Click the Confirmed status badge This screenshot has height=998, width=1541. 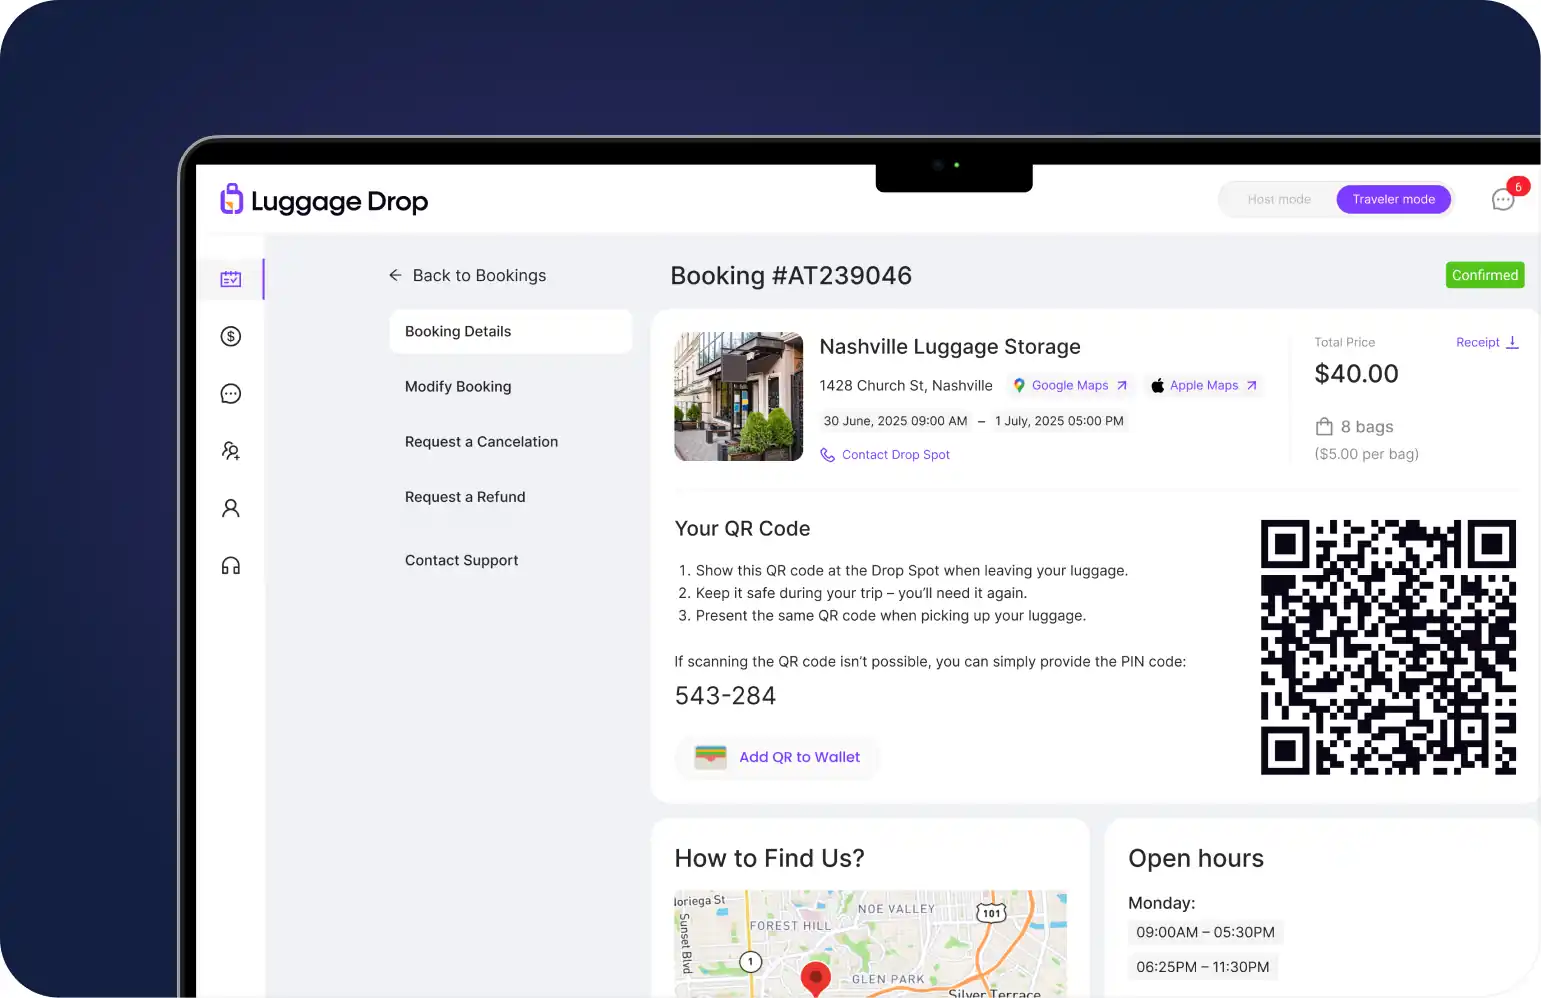[1485, 275]
